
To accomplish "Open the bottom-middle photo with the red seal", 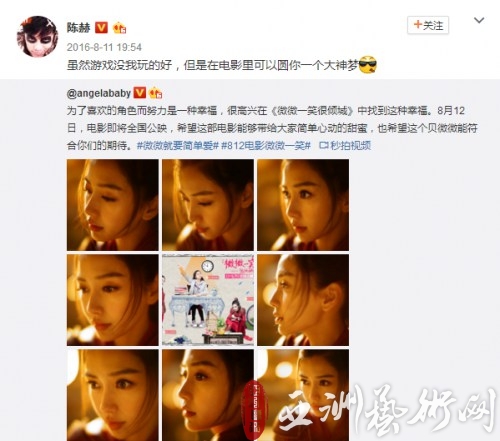I will coord(208,395).
